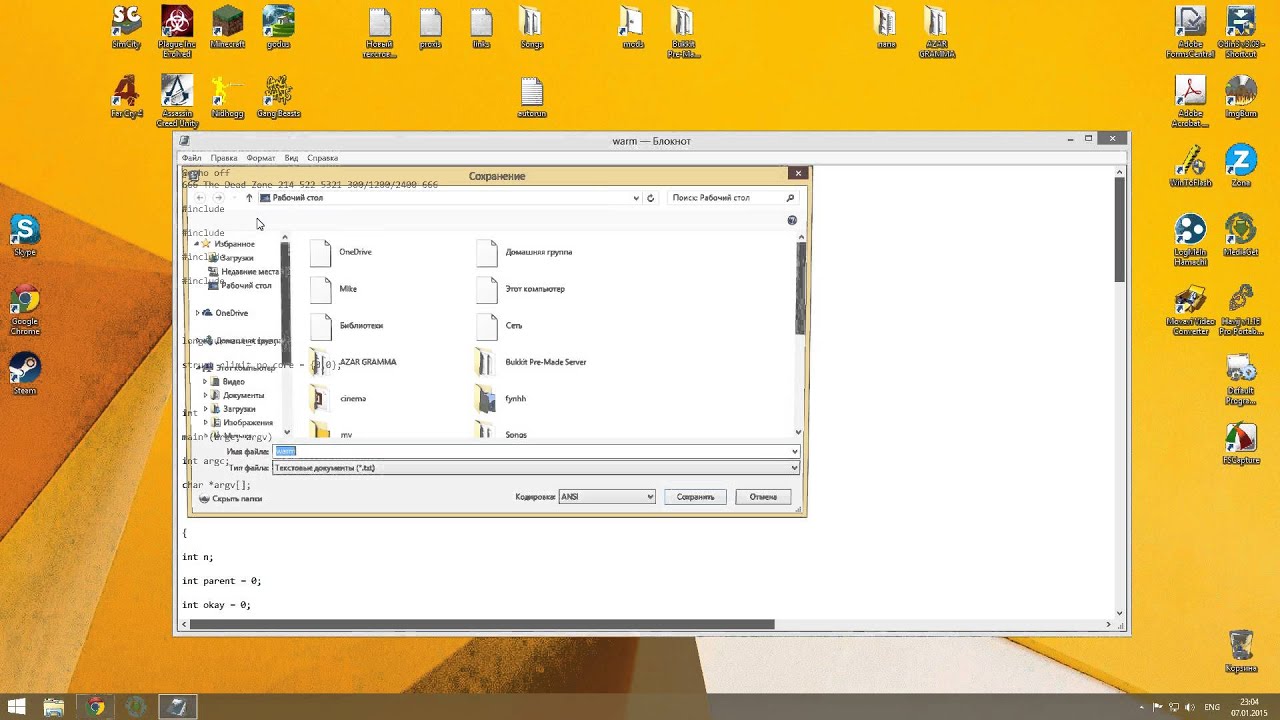Image resolution: width=1280 pixels, height=720 pixels.
Task: Select the Movavi Video Converter icon
Action: pyautogui.click(x=1190, y=309)
